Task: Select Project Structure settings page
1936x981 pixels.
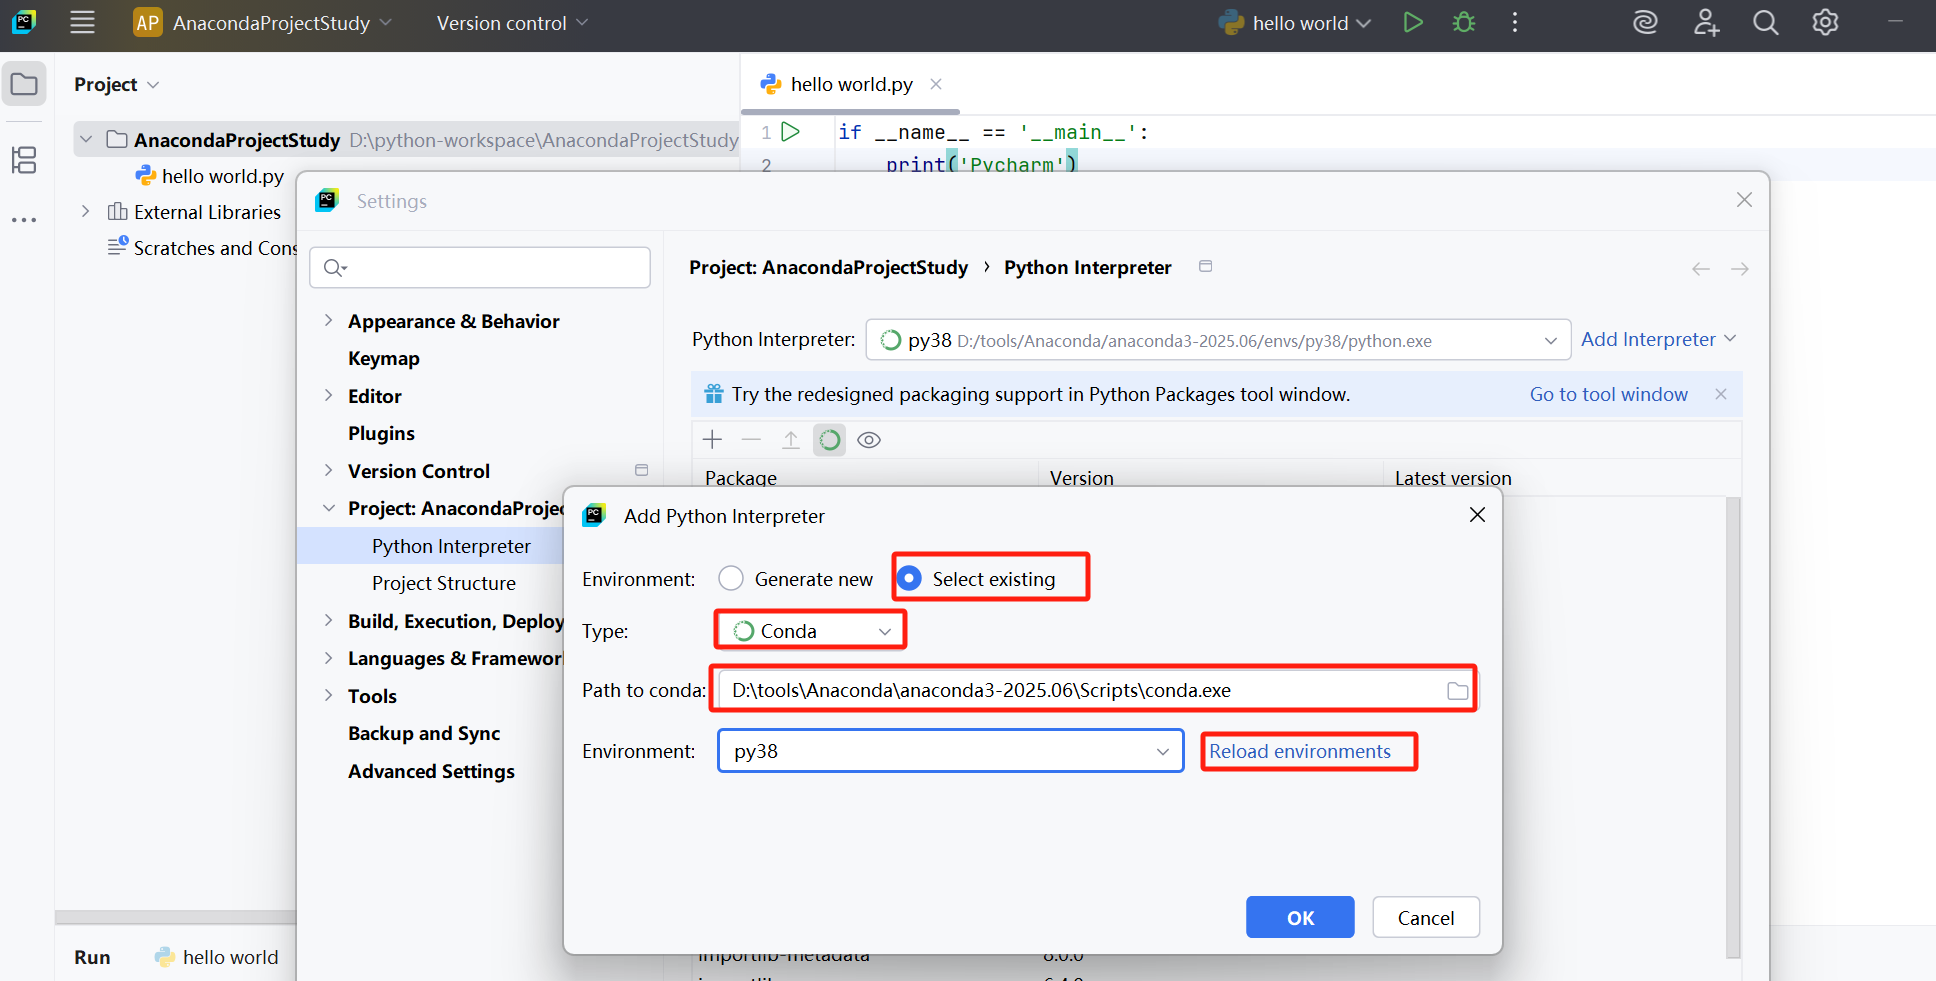Action: tap(444, 583)
